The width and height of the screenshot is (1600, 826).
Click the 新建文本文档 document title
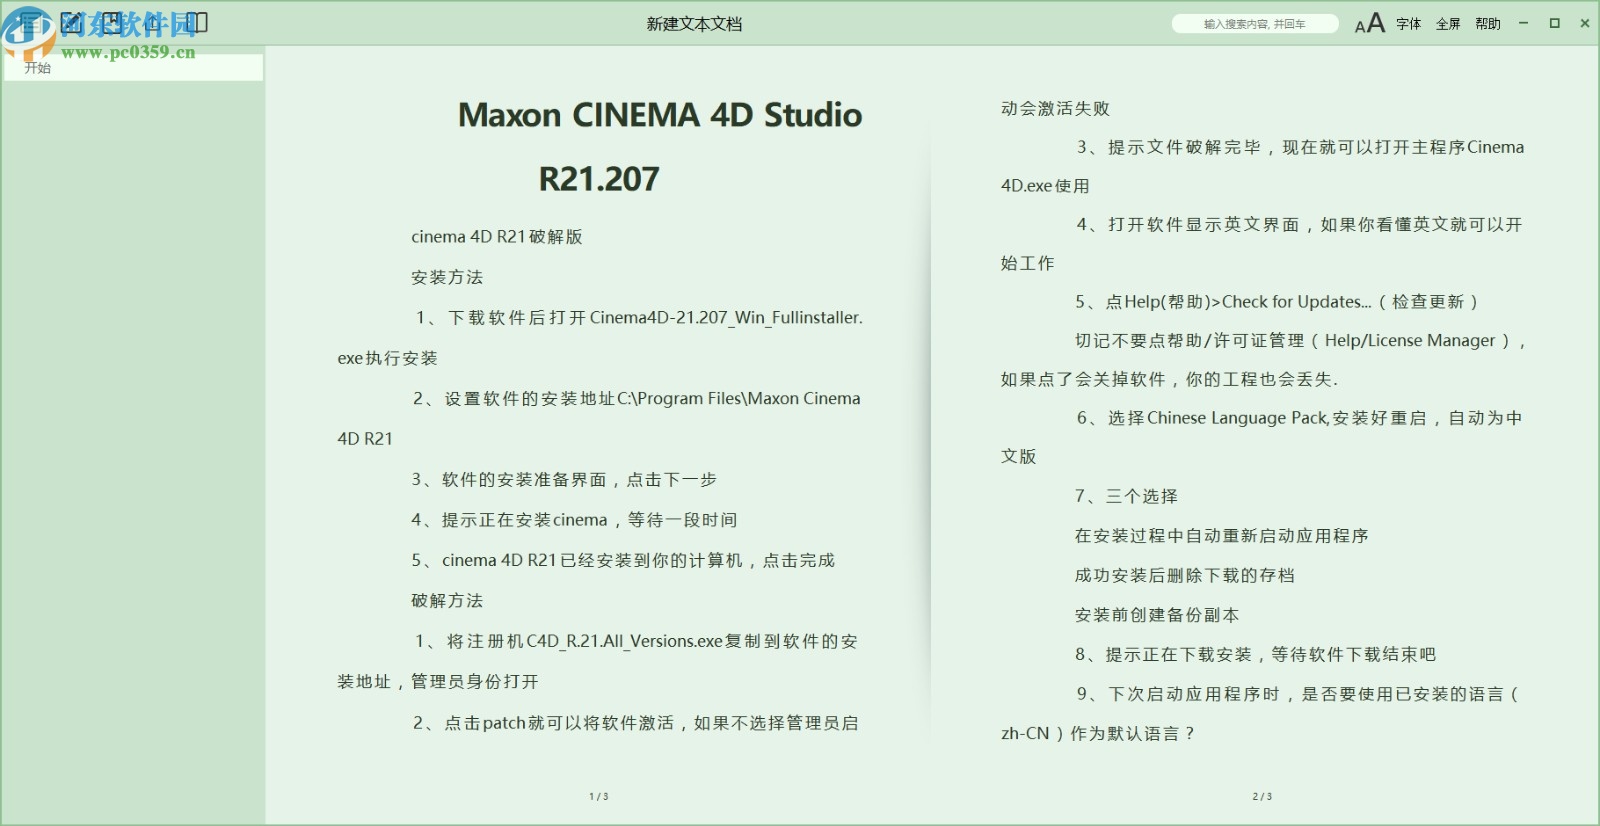pos(694,24)
